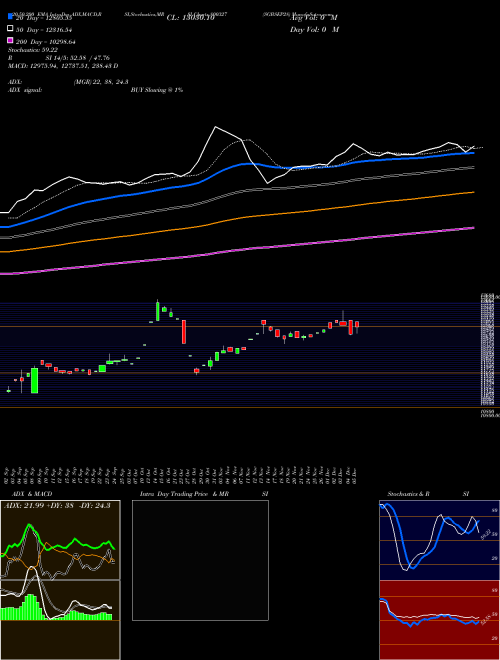
Task: Click the Stochastics & RSI panel title
Action: 428,494
